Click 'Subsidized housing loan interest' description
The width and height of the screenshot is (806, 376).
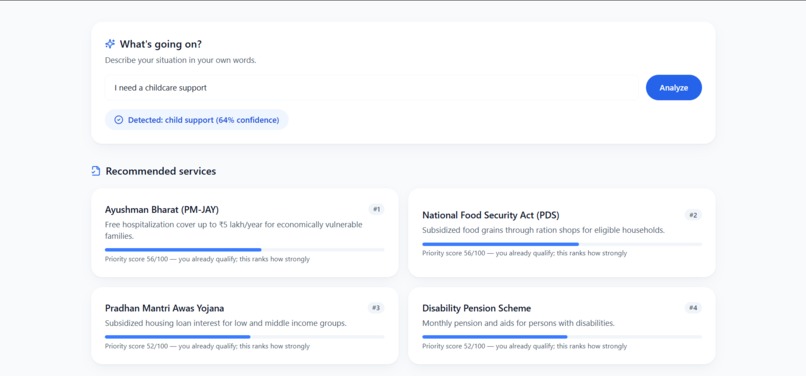[x=226, y=324]
